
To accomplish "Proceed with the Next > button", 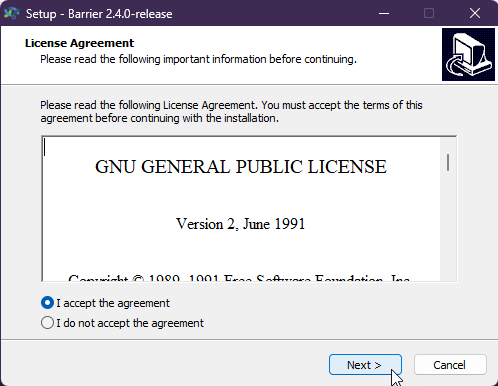I will coord(365,365).
